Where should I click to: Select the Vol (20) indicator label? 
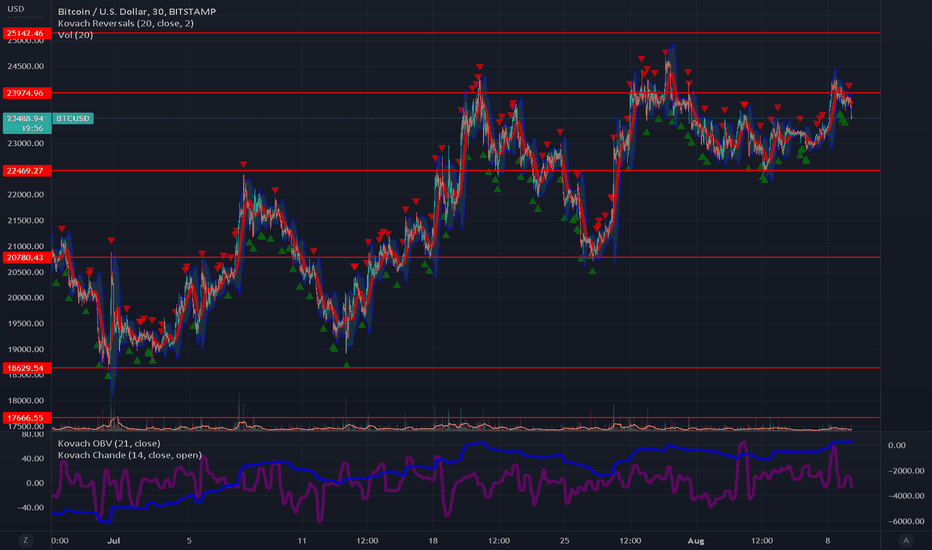pyautogui.click(x=75, y=35)
